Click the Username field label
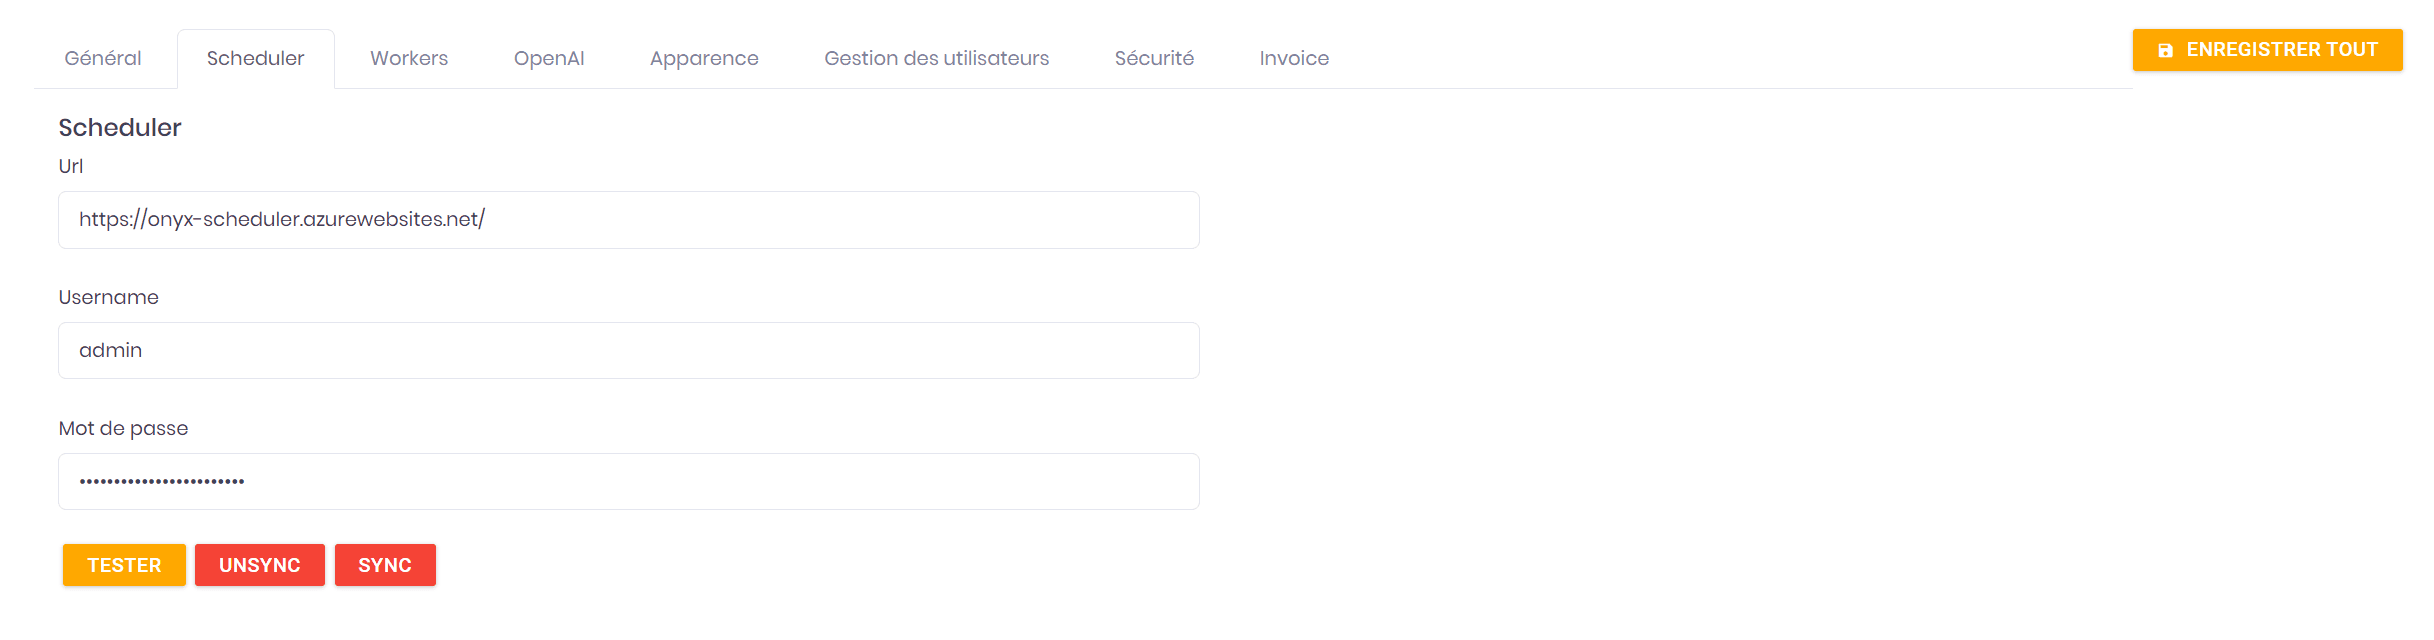This screenshot has height=640, width=2434. pos(109,297)
